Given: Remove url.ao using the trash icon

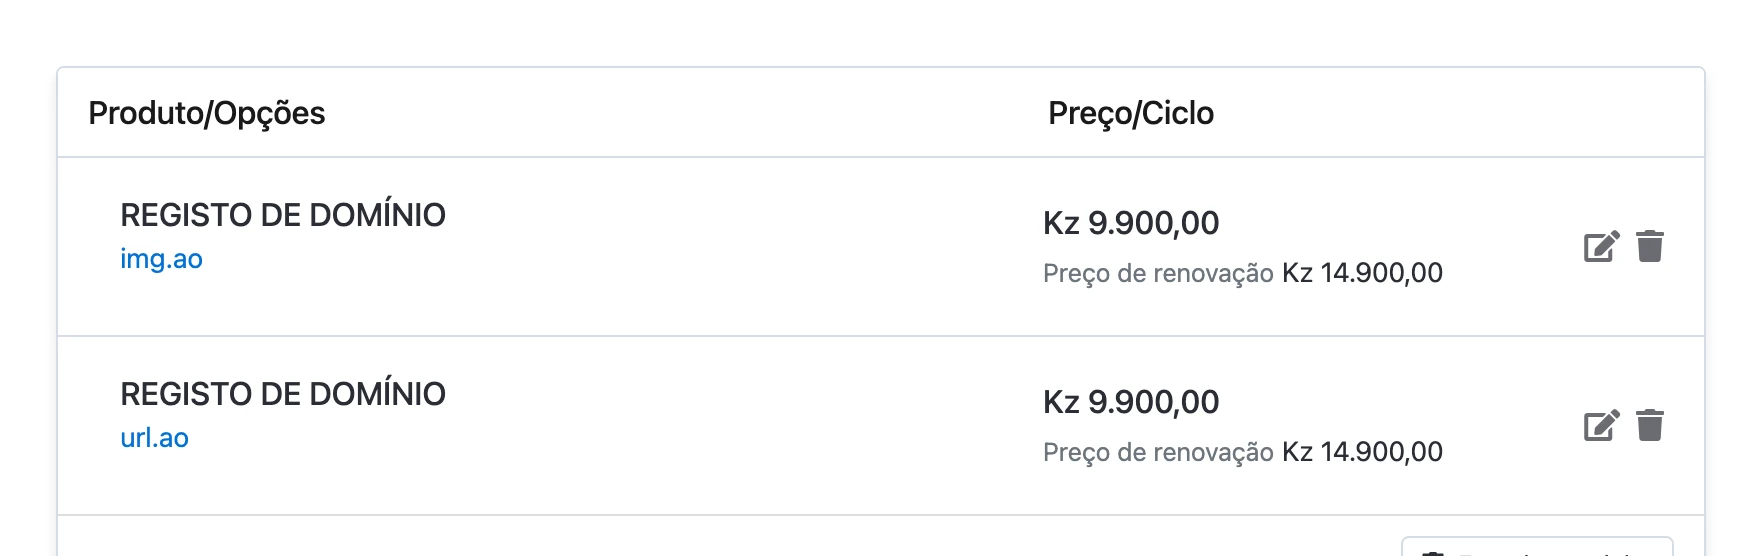Looking at the screenshot, I should click(x=1650, y=425).
